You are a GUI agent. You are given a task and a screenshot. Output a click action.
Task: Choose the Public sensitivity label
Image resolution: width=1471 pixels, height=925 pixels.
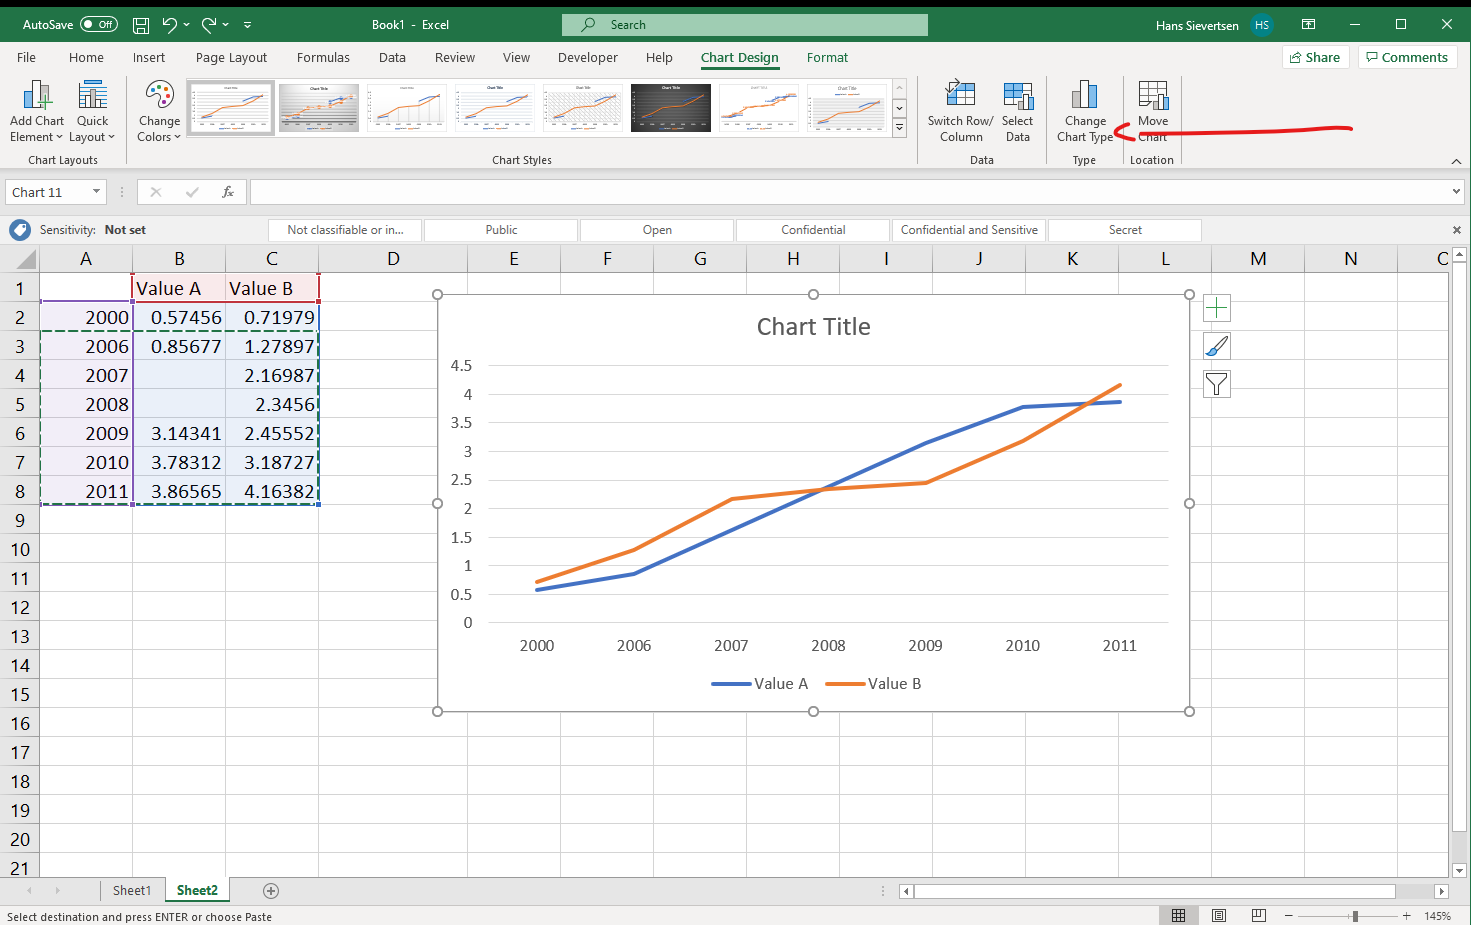[501, 230]
